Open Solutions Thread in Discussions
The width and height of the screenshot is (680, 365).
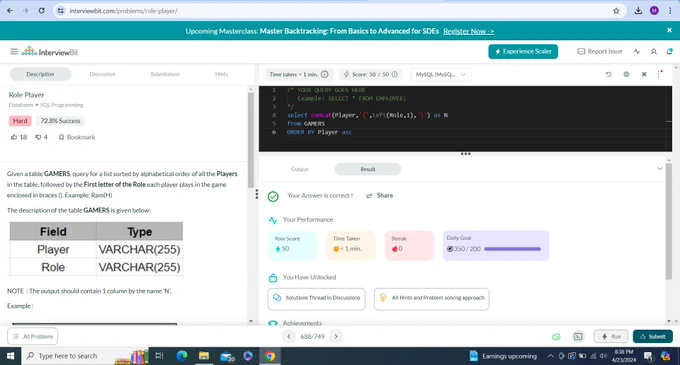pyautogui.click(x=317, y=298)
